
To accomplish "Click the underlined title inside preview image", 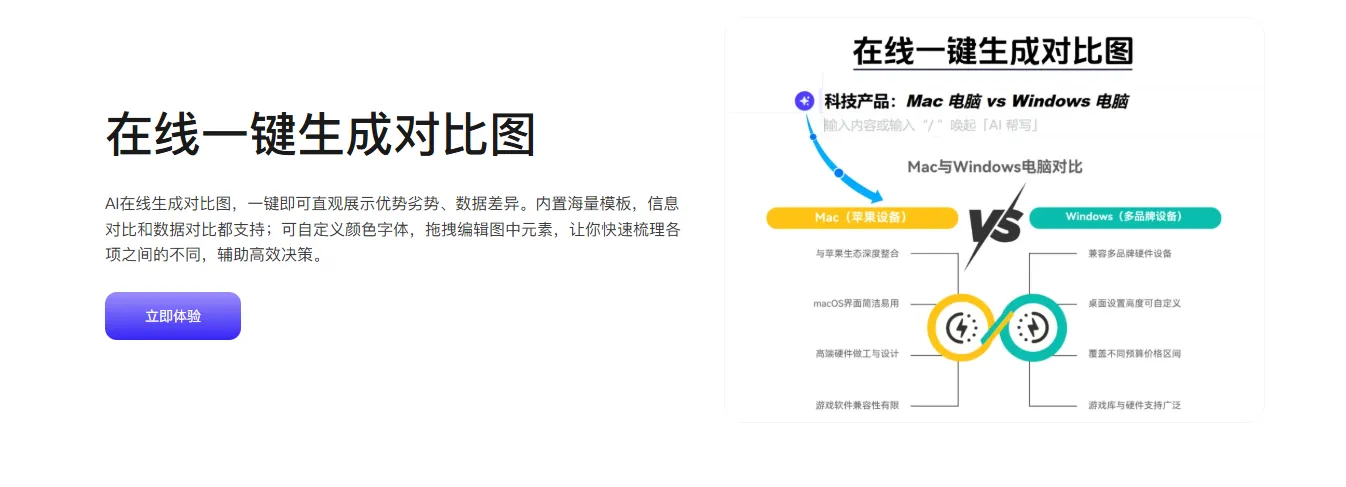I will coord(992,51).
